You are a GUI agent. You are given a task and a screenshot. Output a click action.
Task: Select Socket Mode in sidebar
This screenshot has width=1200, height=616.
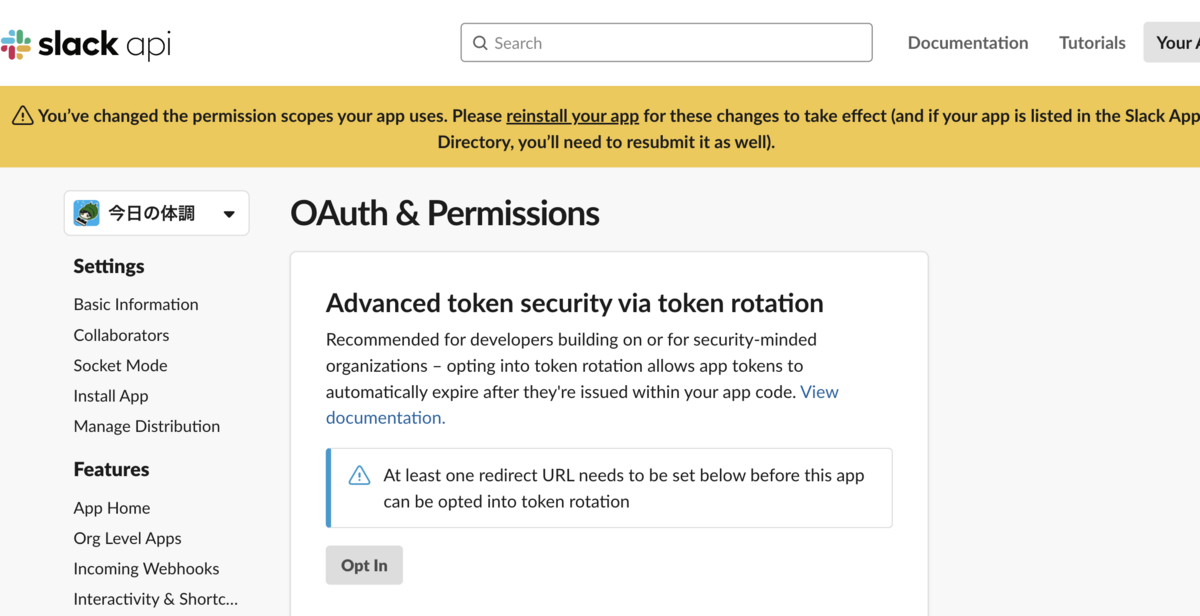coord(120,365)
